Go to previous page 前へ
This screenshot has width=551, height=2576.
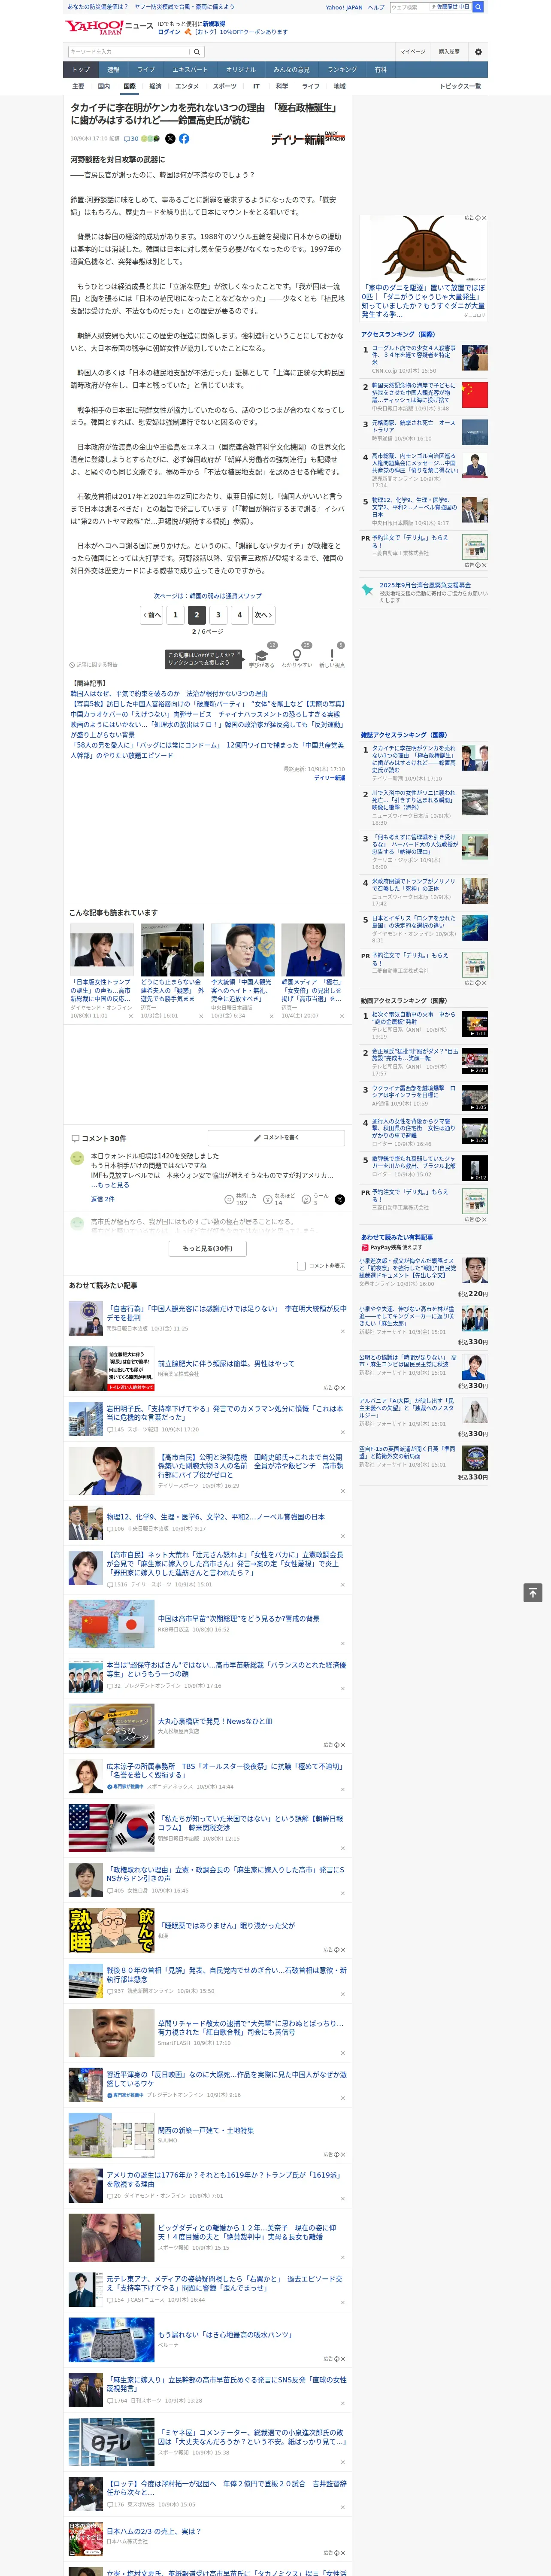152,615
